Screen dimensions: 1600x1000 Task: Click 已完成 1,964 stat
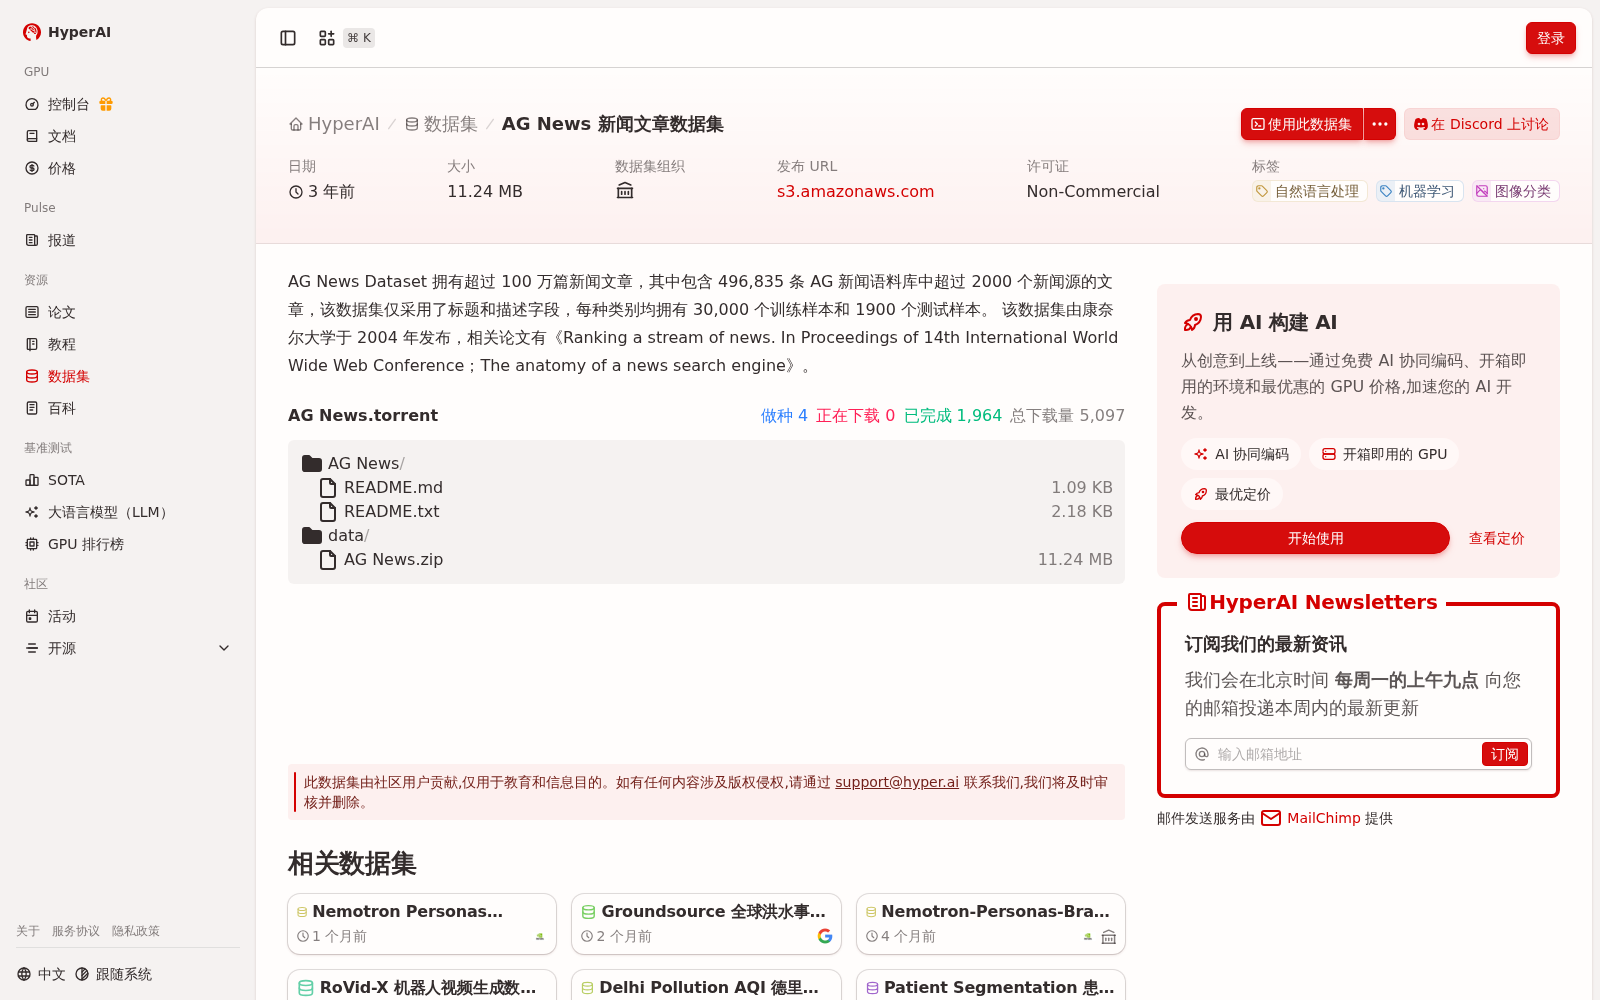coord(952,415)
